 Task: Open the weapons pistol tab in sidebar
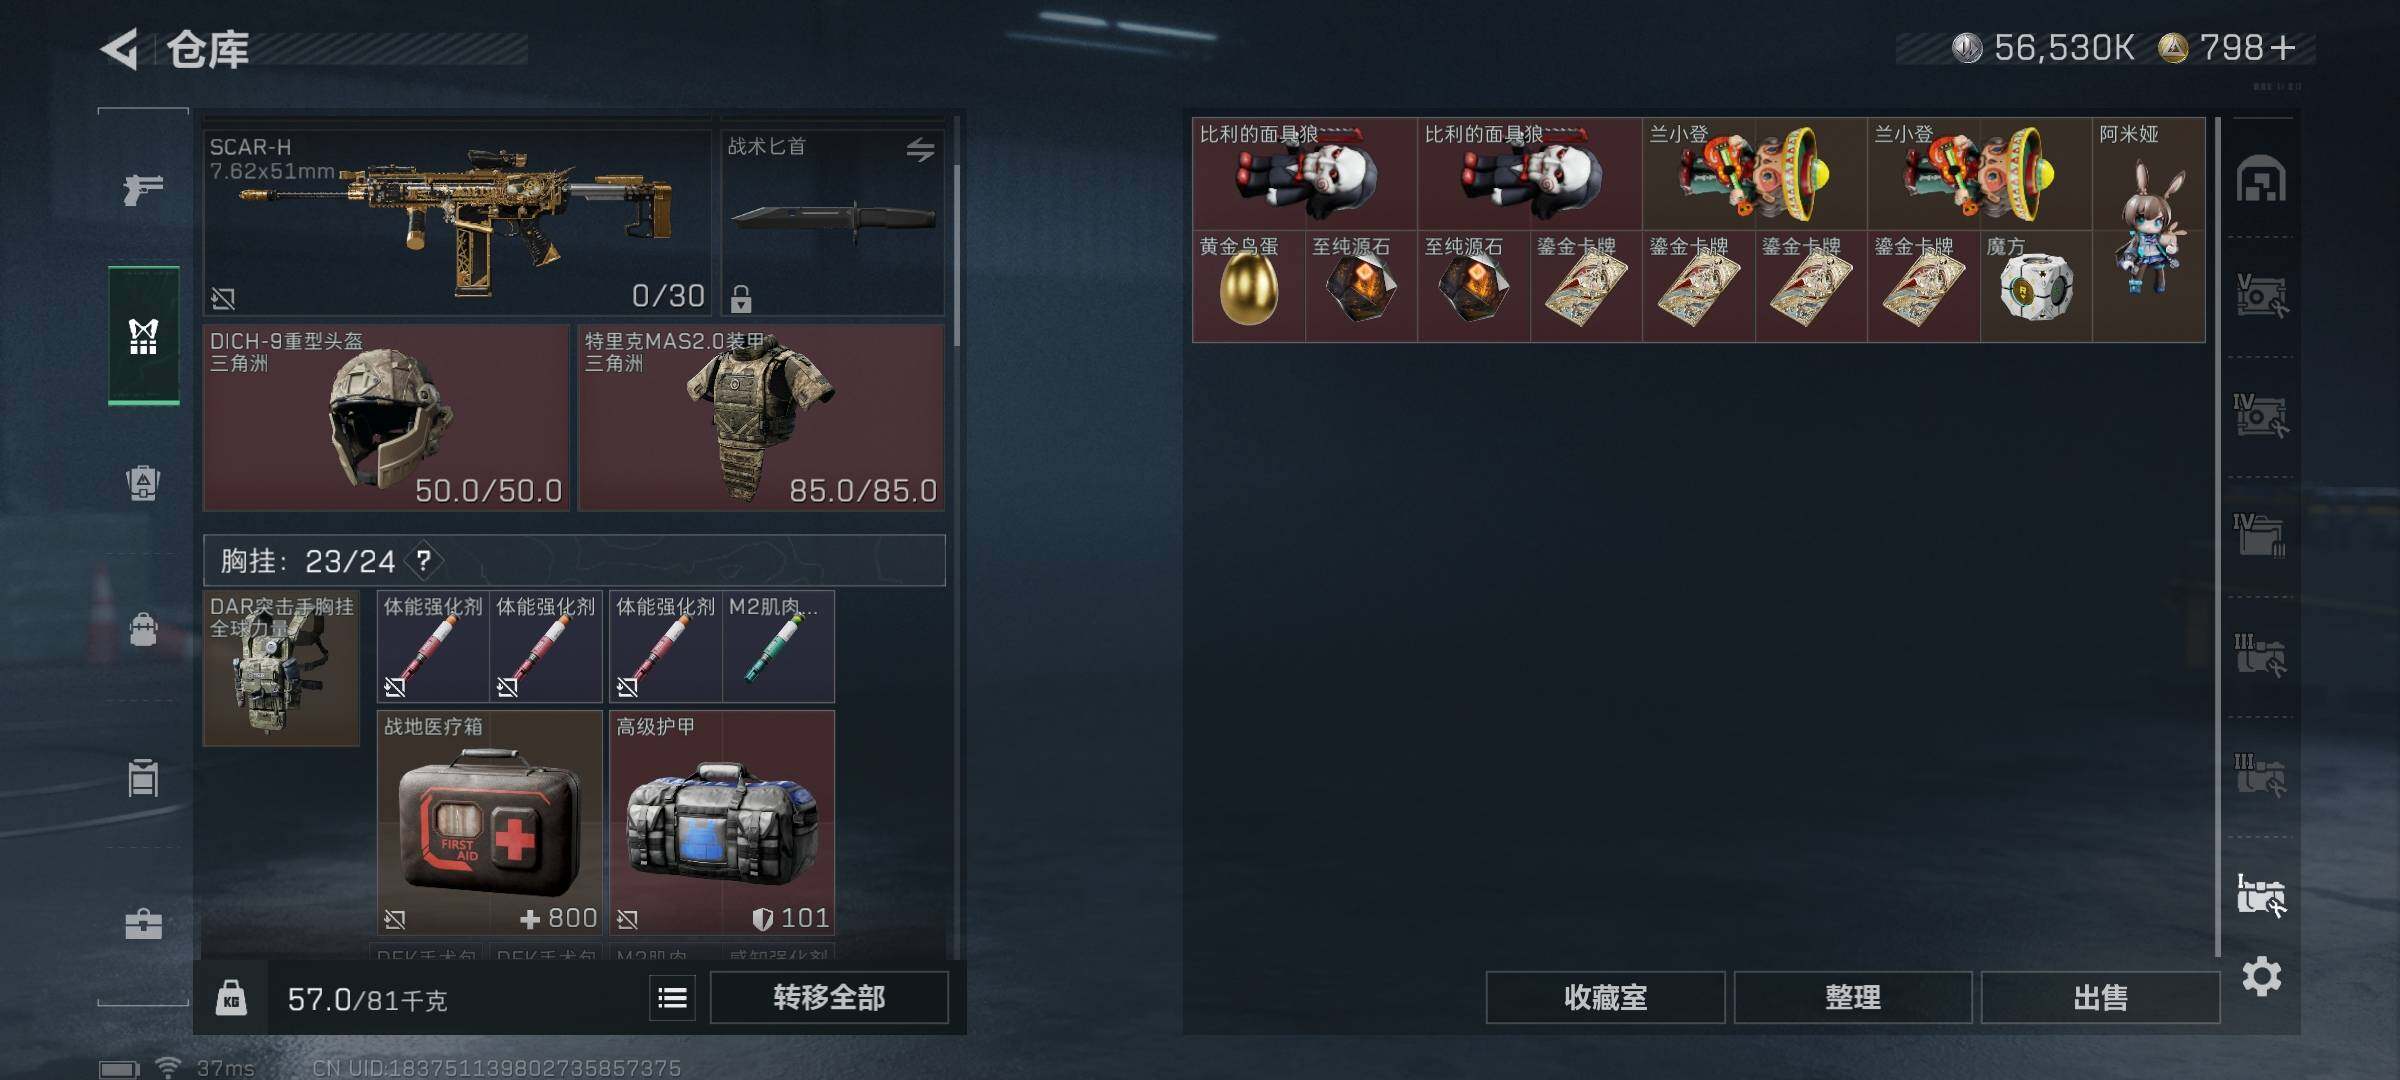143,188
